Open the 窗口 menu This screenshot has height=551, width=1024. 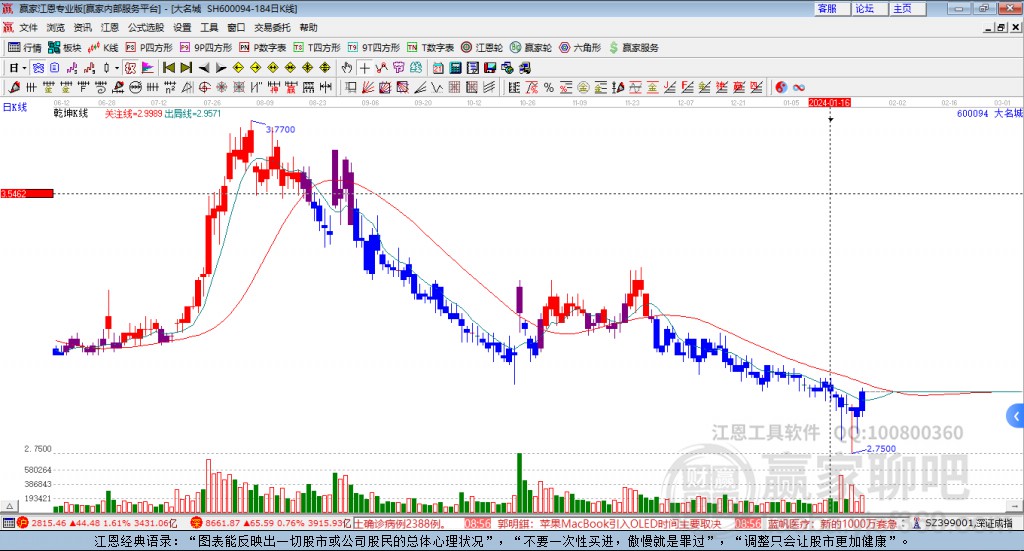(x=236, y=27)
